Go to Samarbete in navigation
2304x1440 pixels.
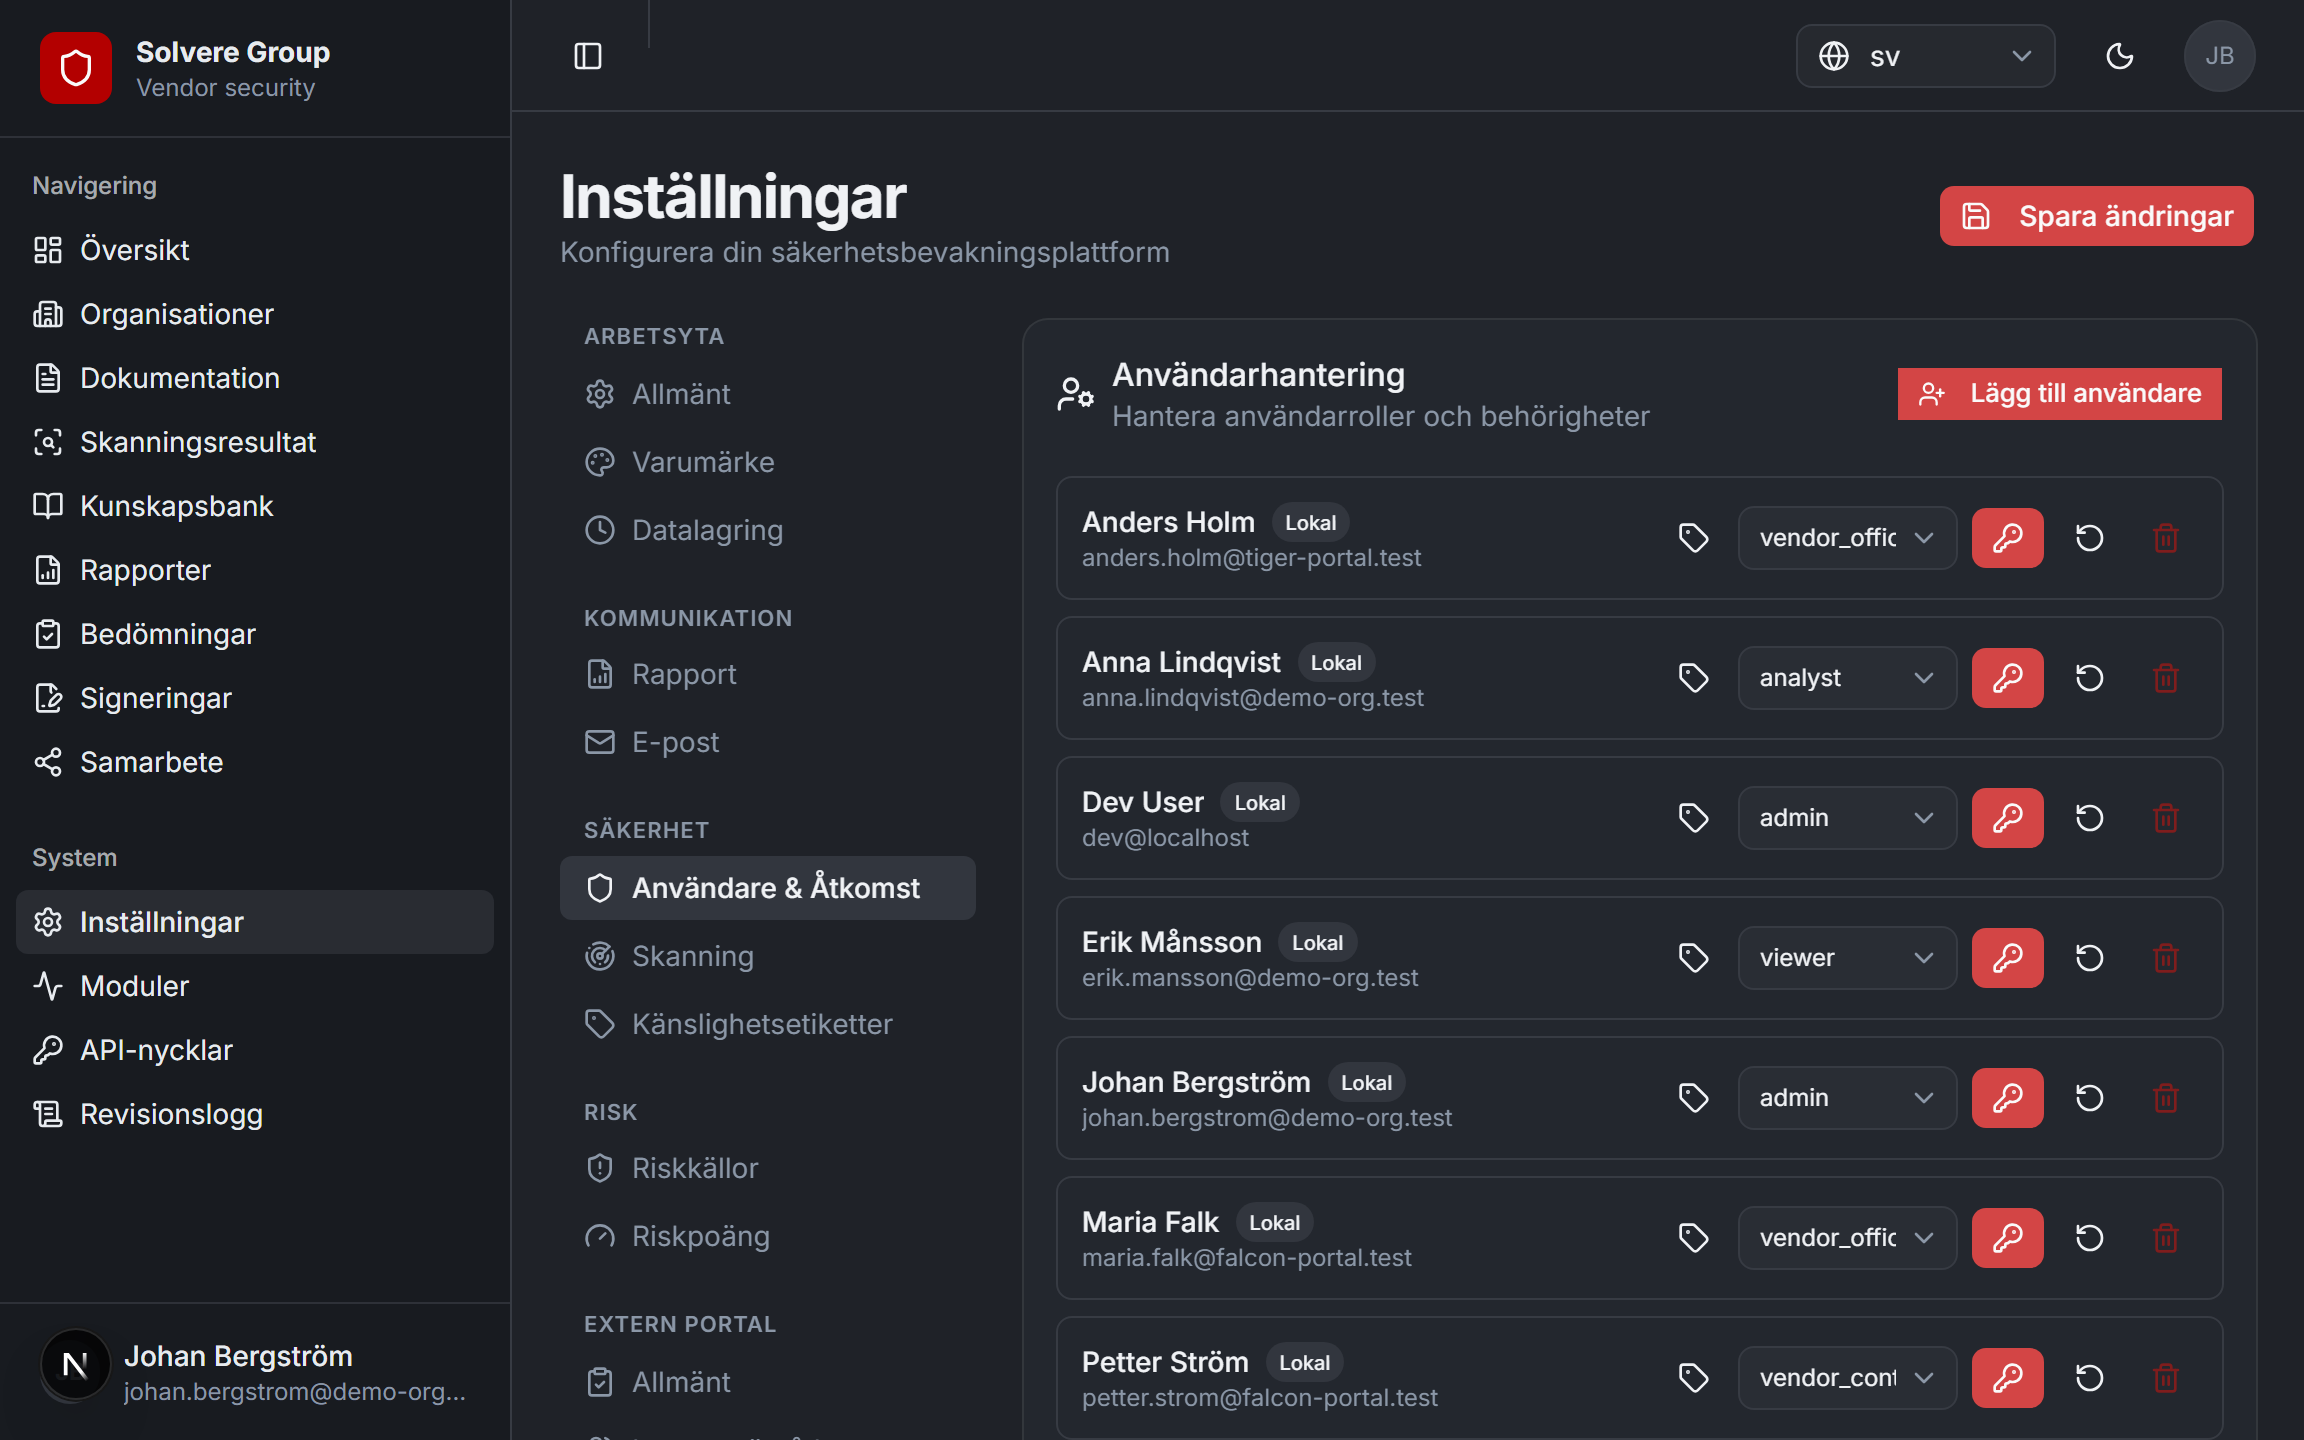pos(255,762)
